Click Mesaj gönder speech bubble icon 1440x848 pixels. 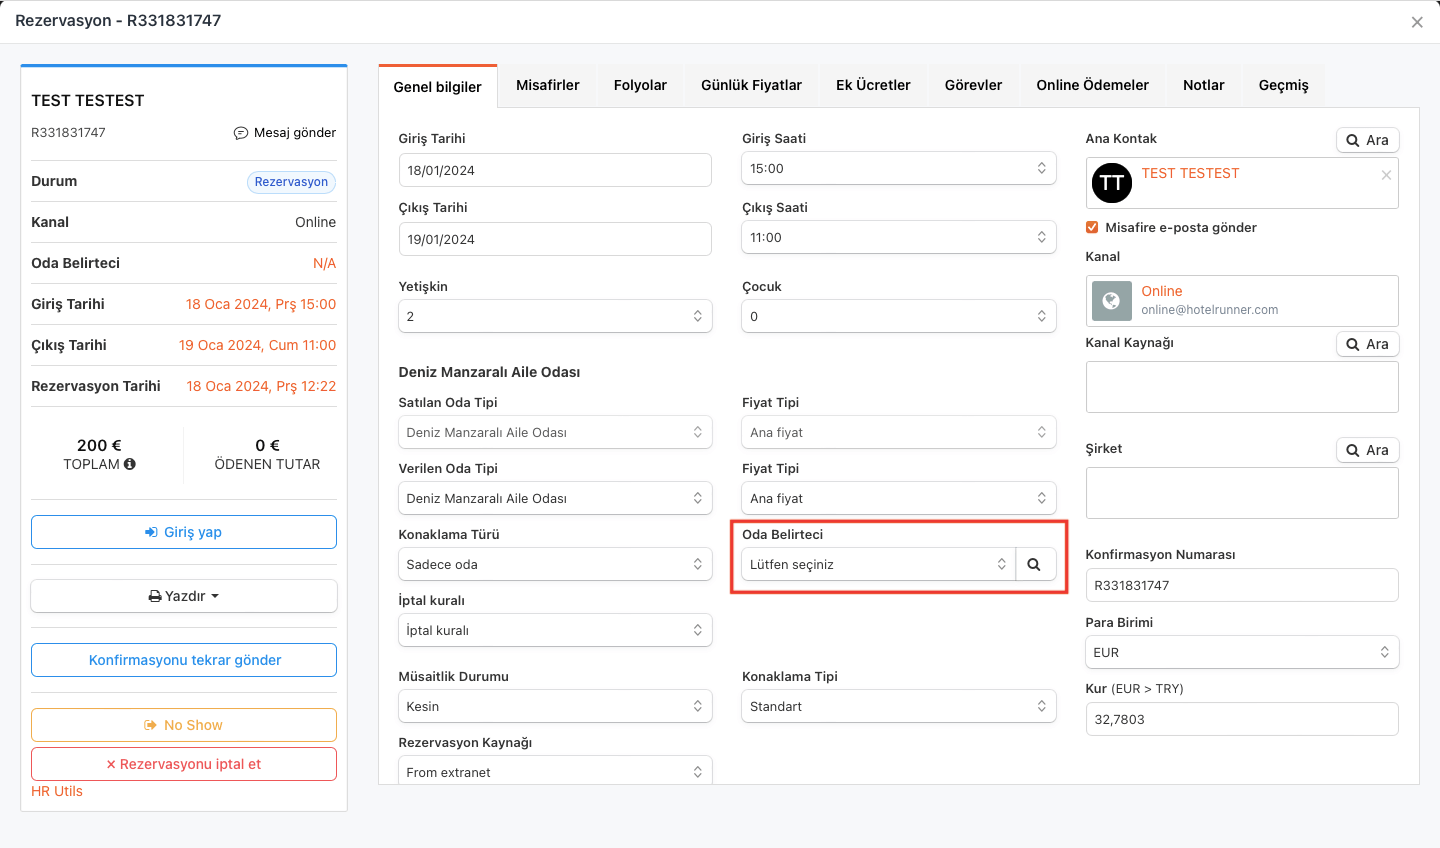coord(241,133)
